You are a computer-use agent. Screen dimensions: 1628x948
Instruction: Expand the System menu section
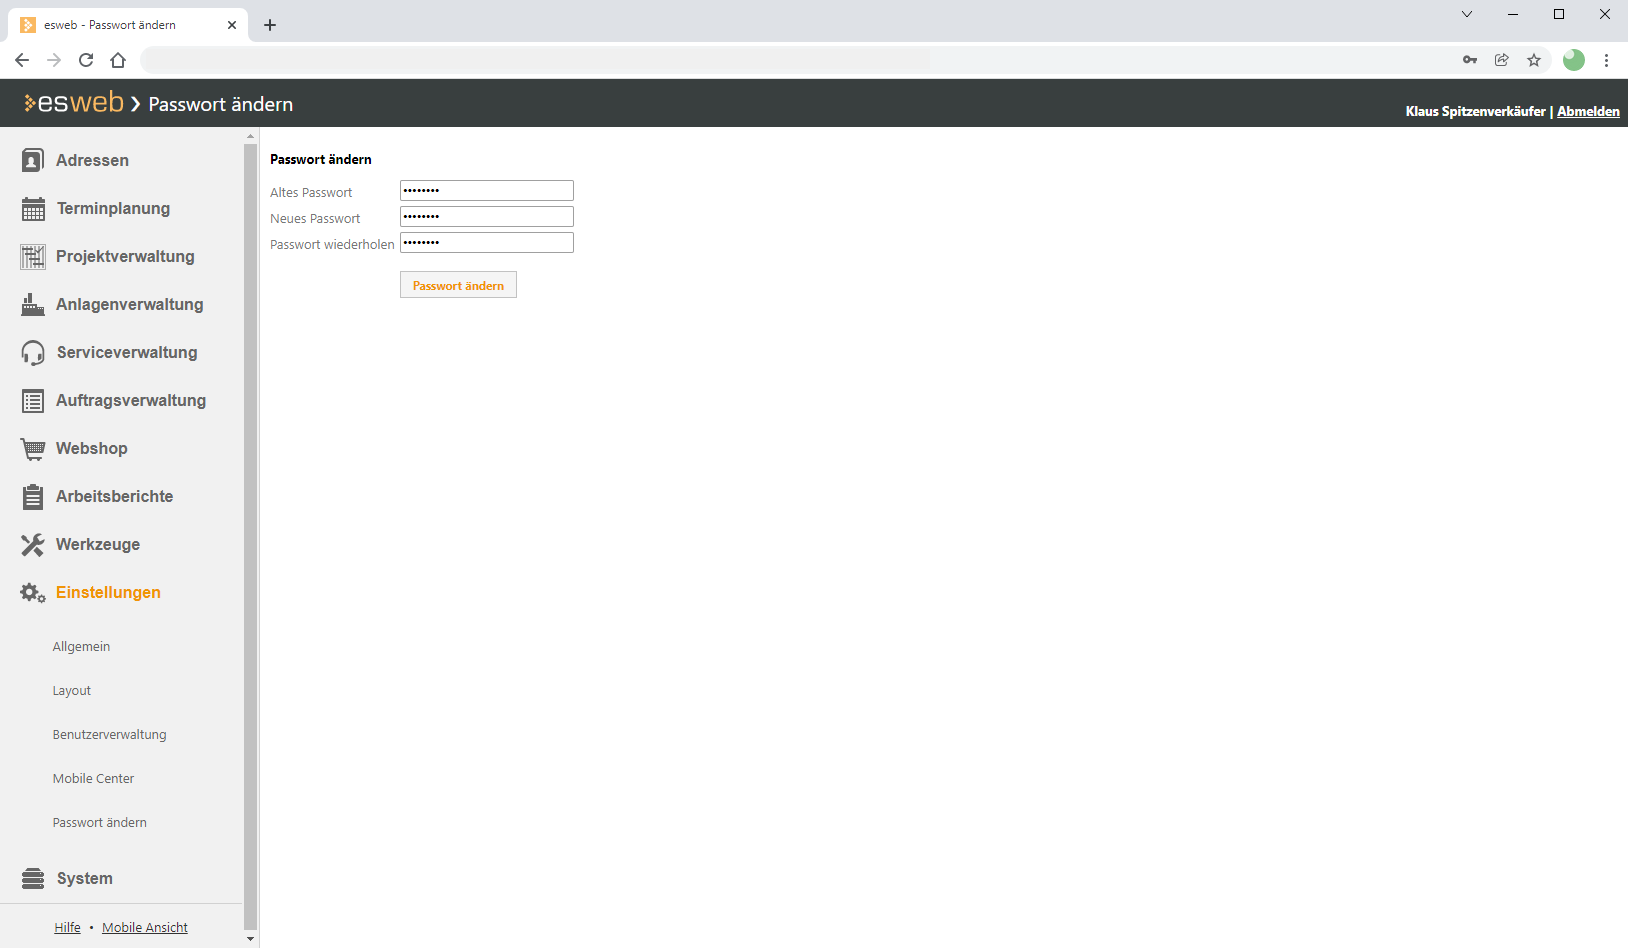[85, 878]
